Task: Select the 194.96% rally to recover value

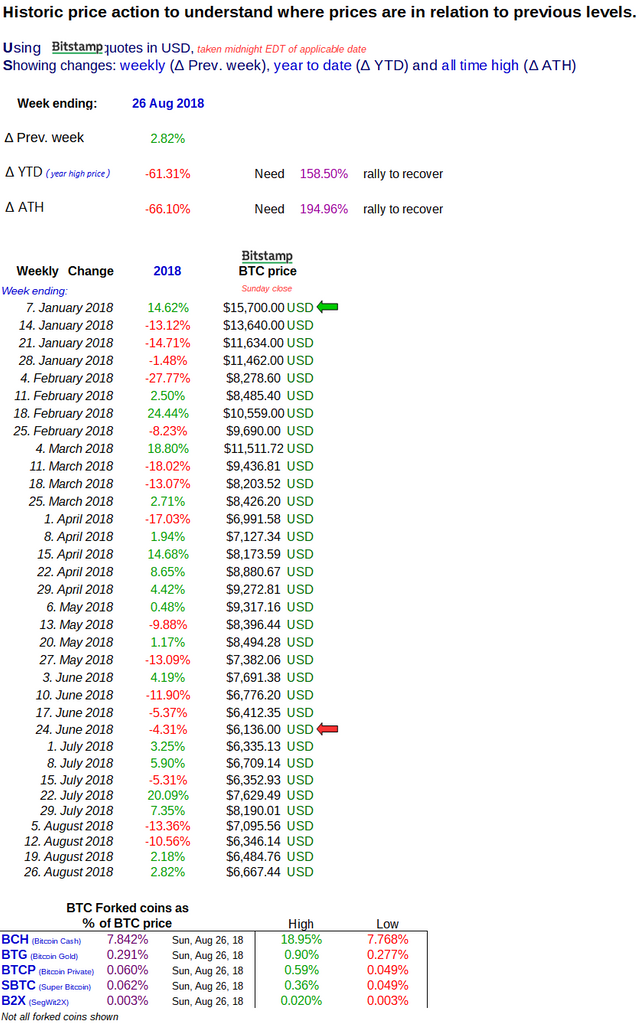Action: [324, 209]
